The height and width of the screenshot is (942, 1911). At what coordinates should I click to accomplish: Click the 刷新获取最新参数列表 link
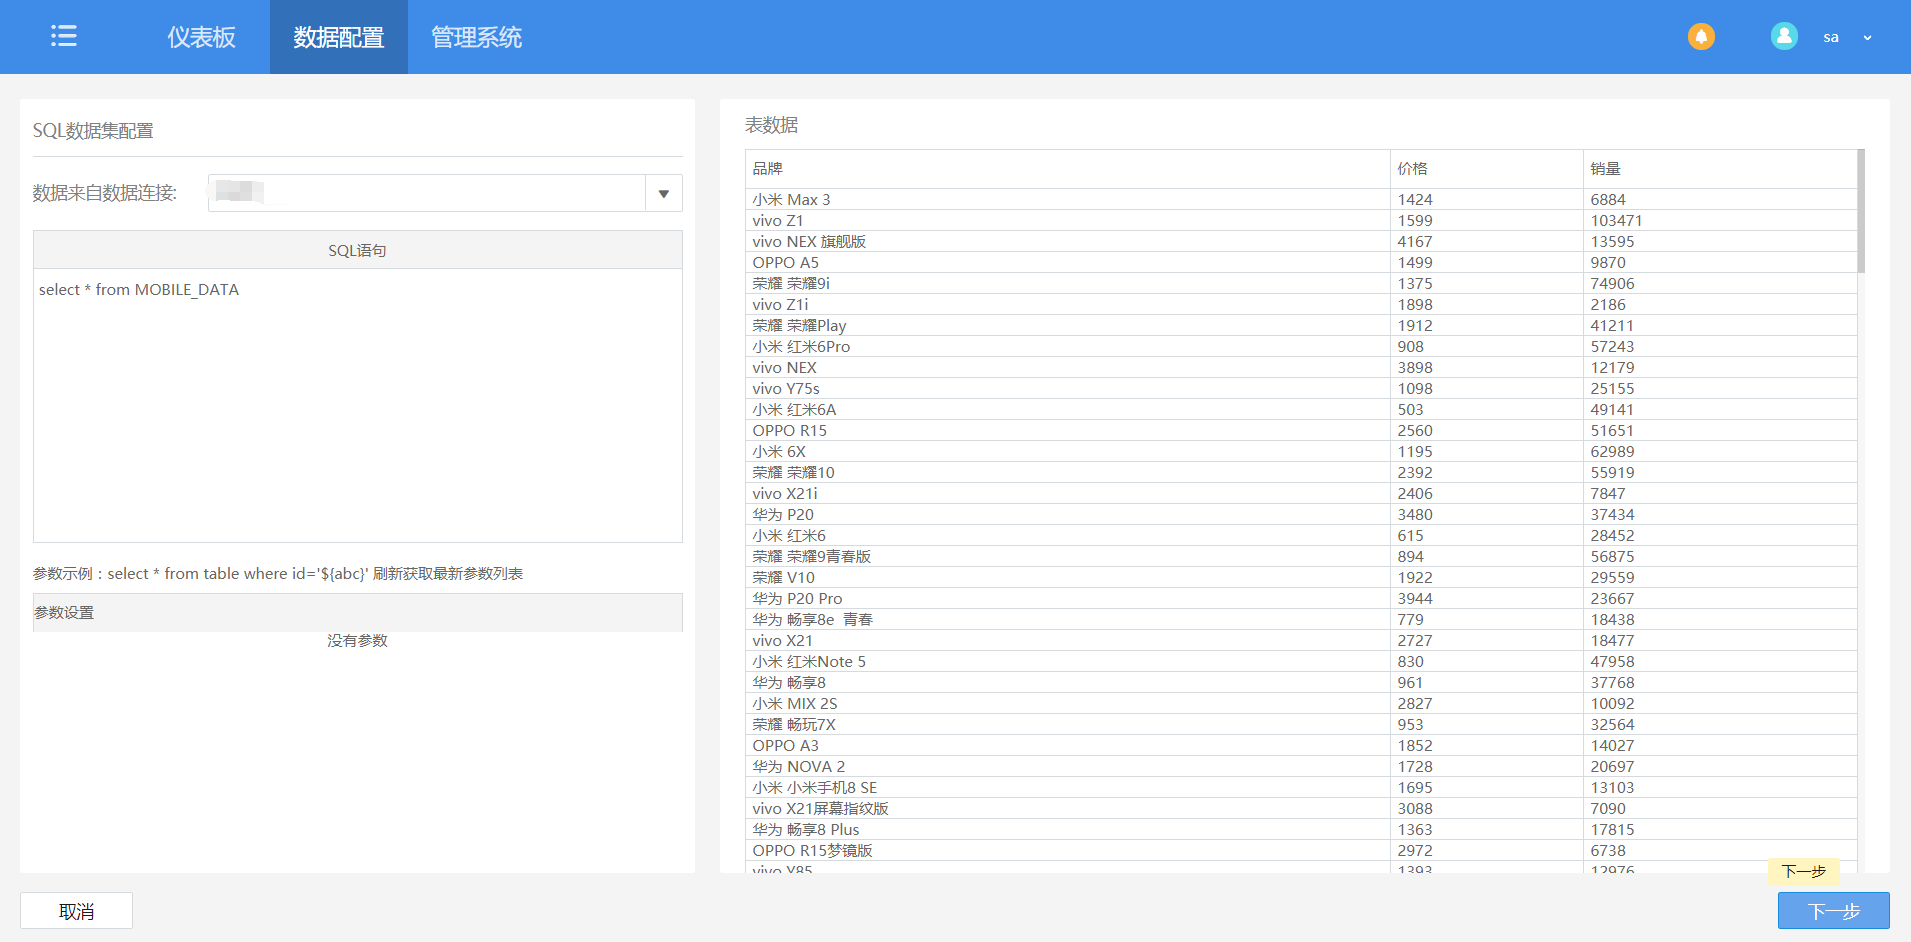448,574
